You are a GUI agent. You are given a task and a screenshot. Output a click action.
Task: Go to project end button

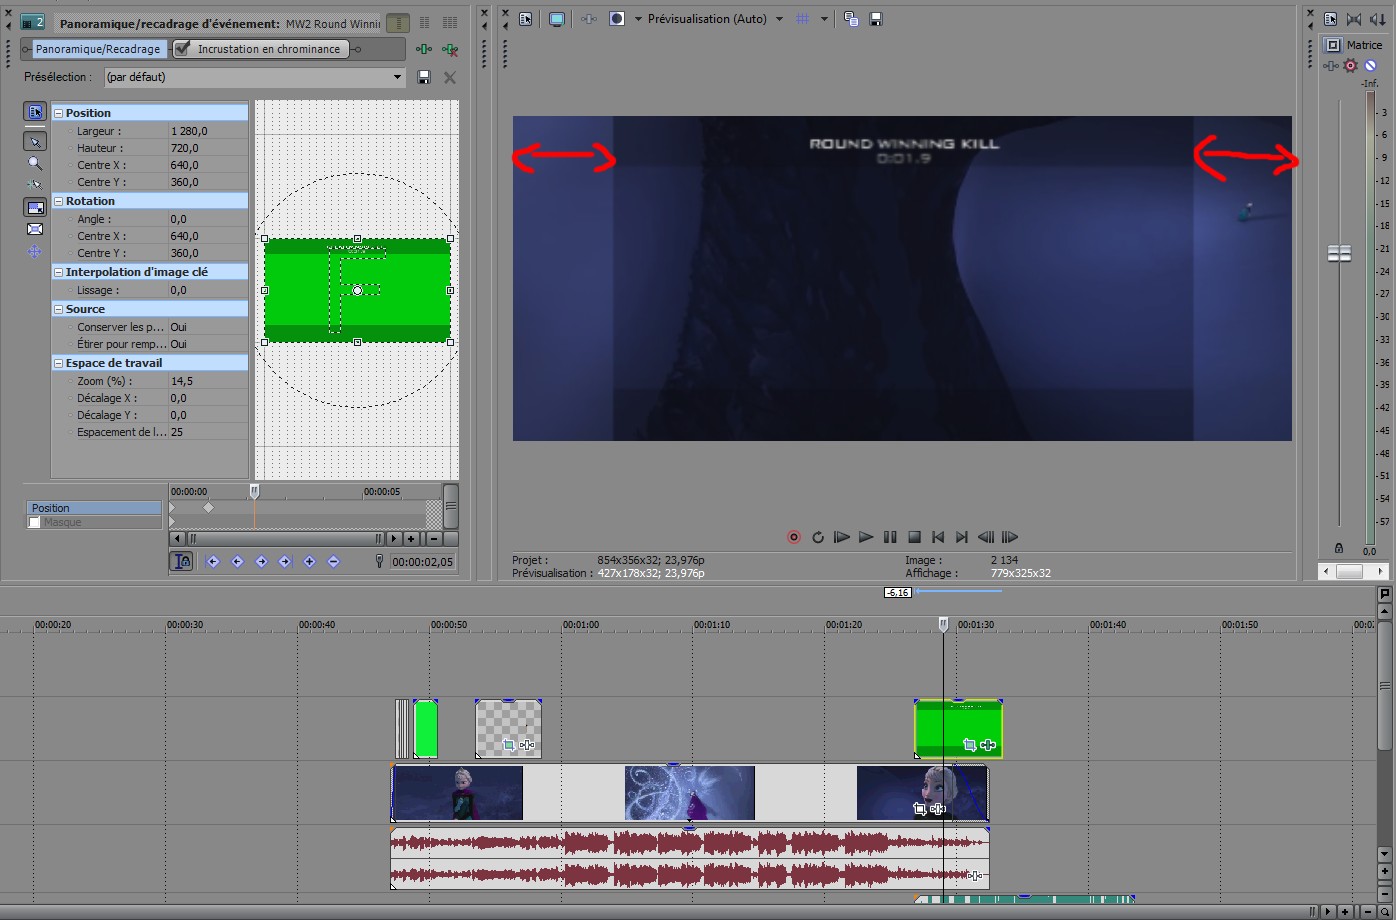tap(962, 537)
